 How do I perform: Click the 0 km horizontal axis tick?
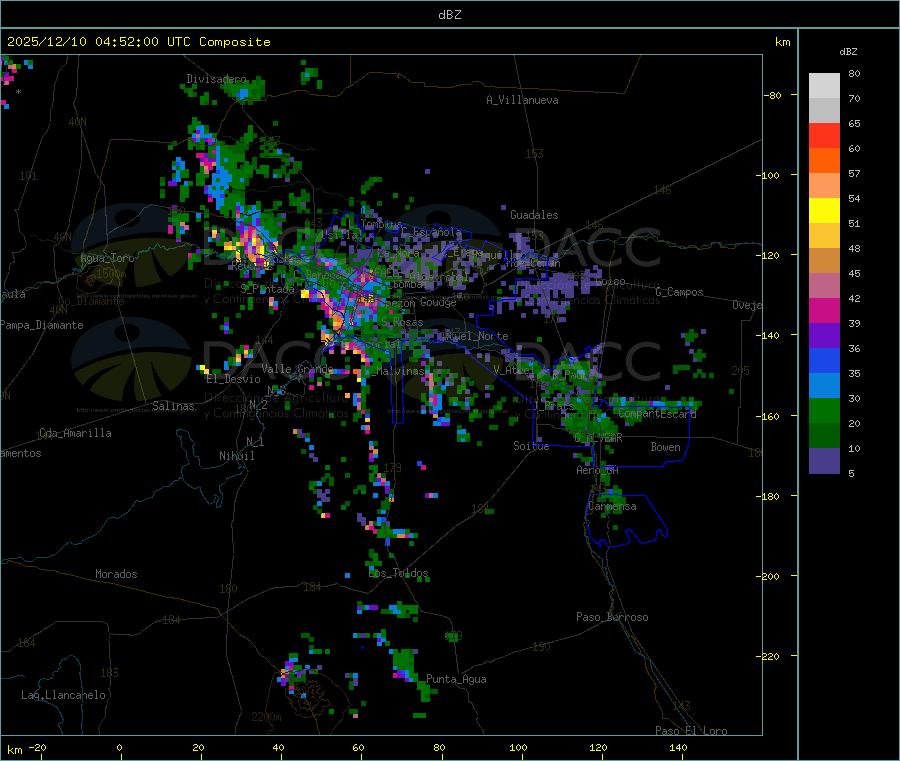point(119,747)
